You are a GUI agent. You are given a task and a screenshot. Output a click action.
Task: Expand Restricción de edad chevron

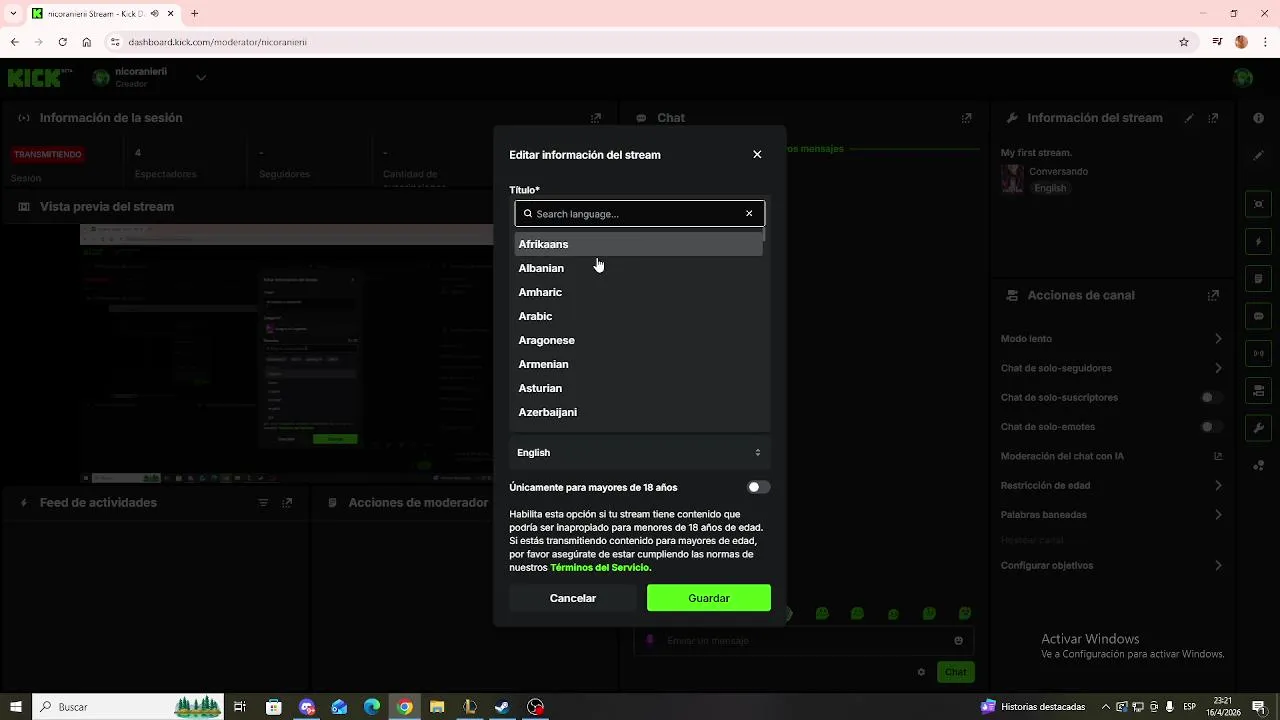(x=1218, y=486)
